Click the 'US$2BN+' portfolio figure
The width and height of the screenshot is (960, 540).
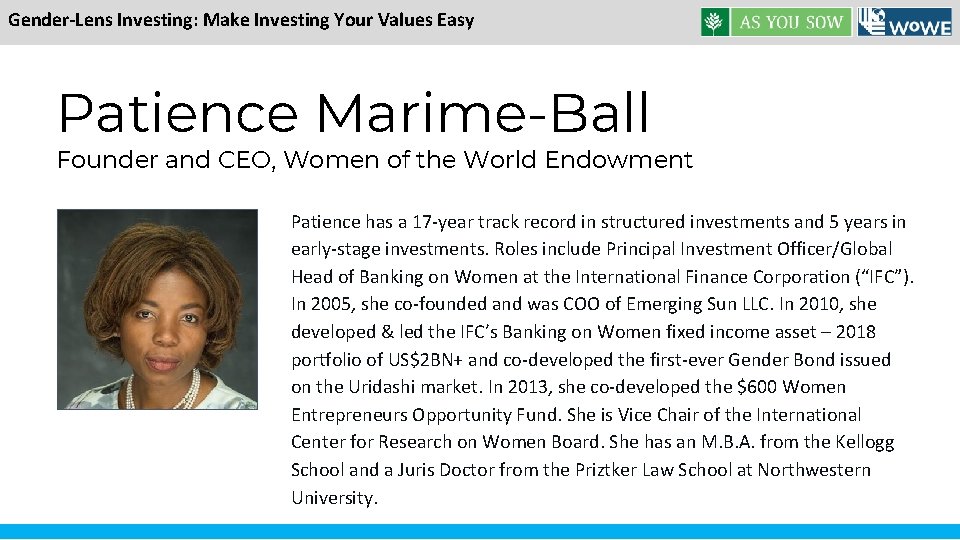(425, 359)
